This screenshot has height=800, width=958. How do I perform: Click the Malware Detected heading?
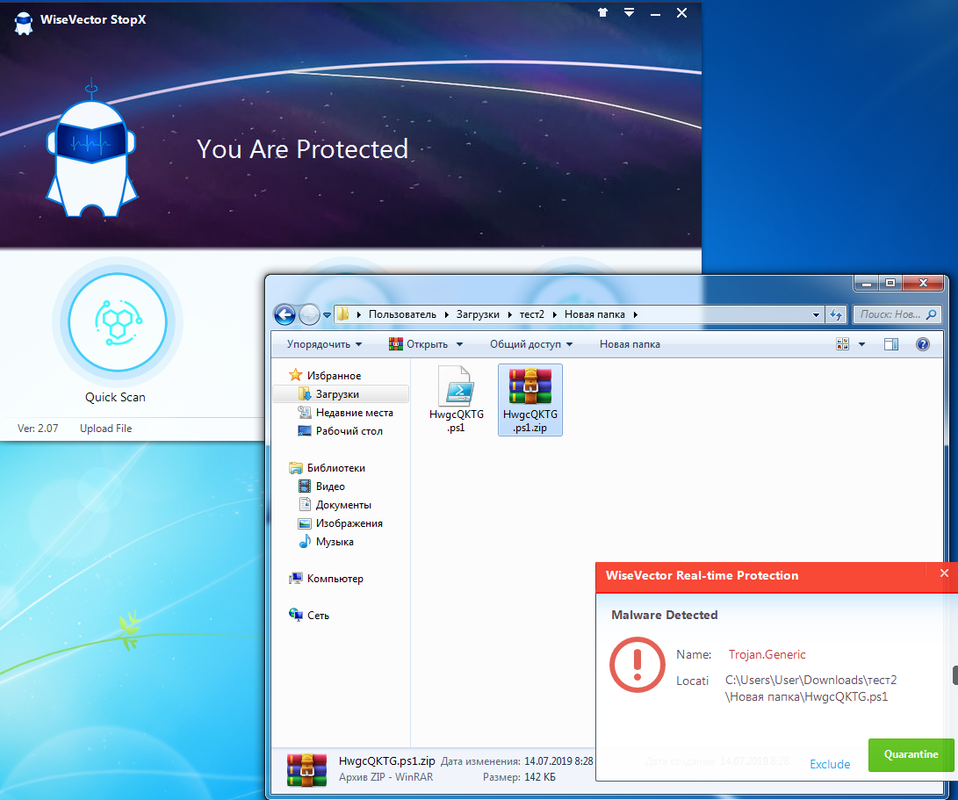(664, 615)
